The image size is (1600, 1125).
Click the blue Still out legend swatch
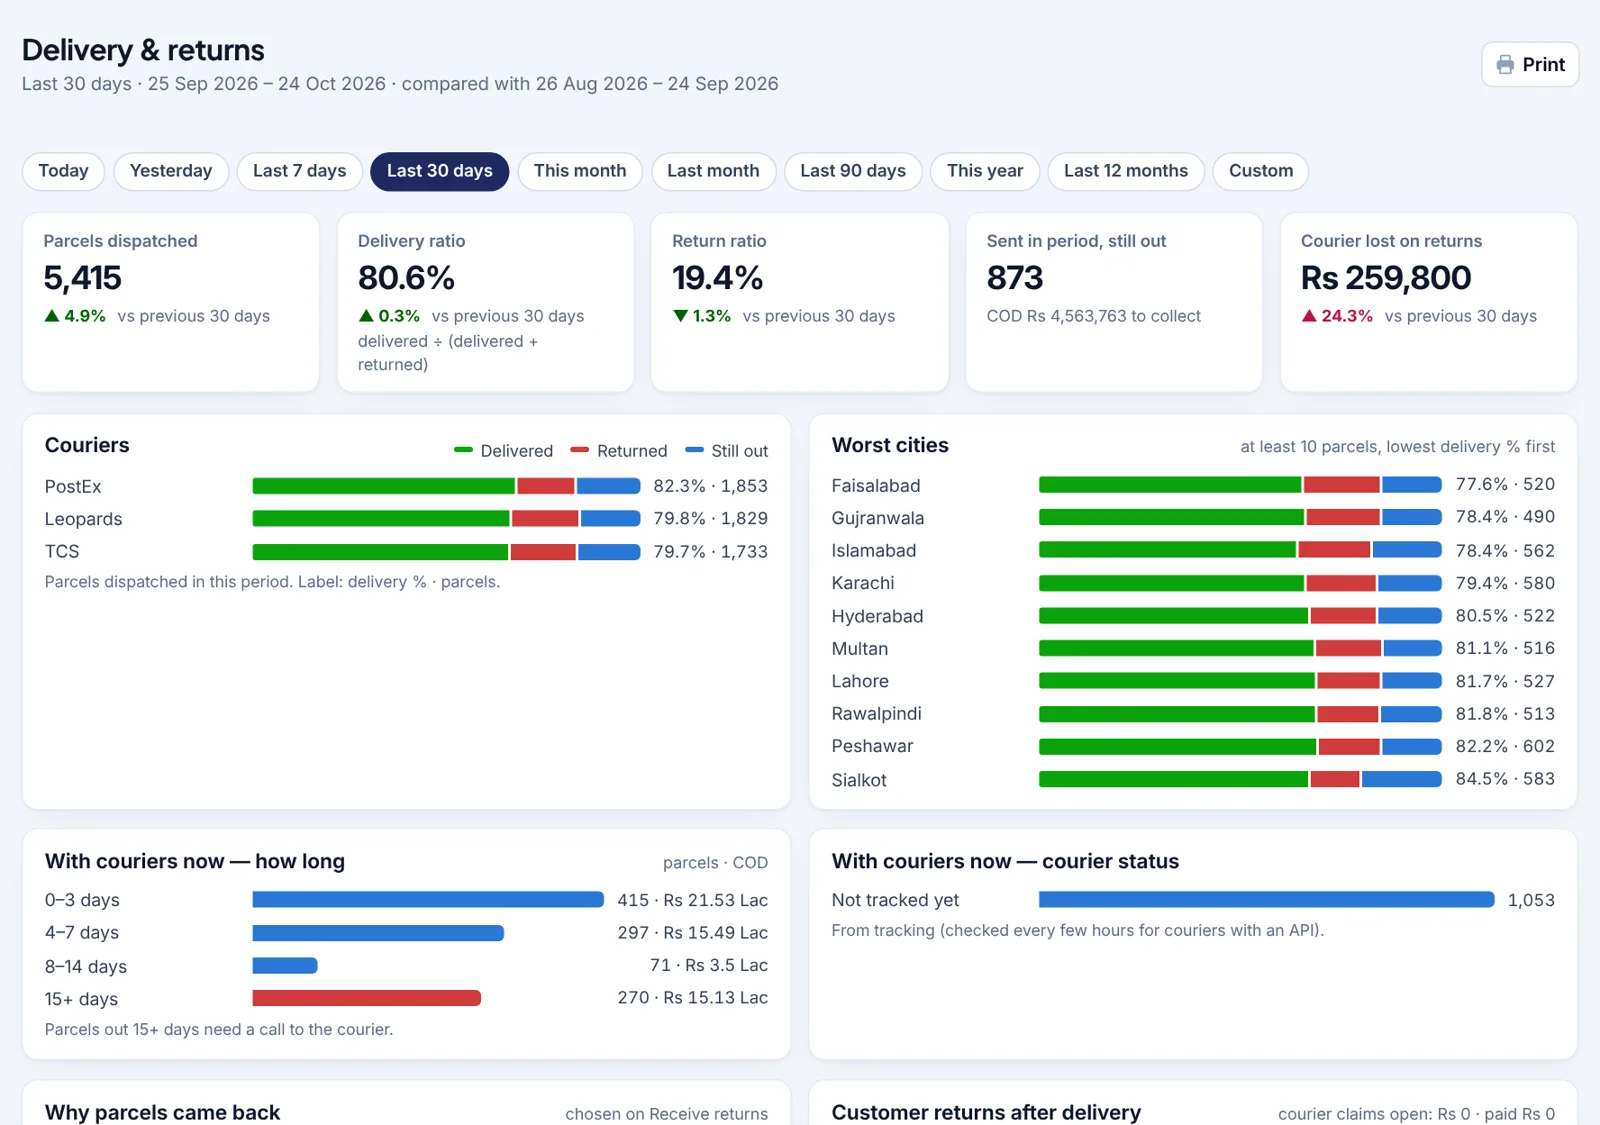click(x=694, y=450)
